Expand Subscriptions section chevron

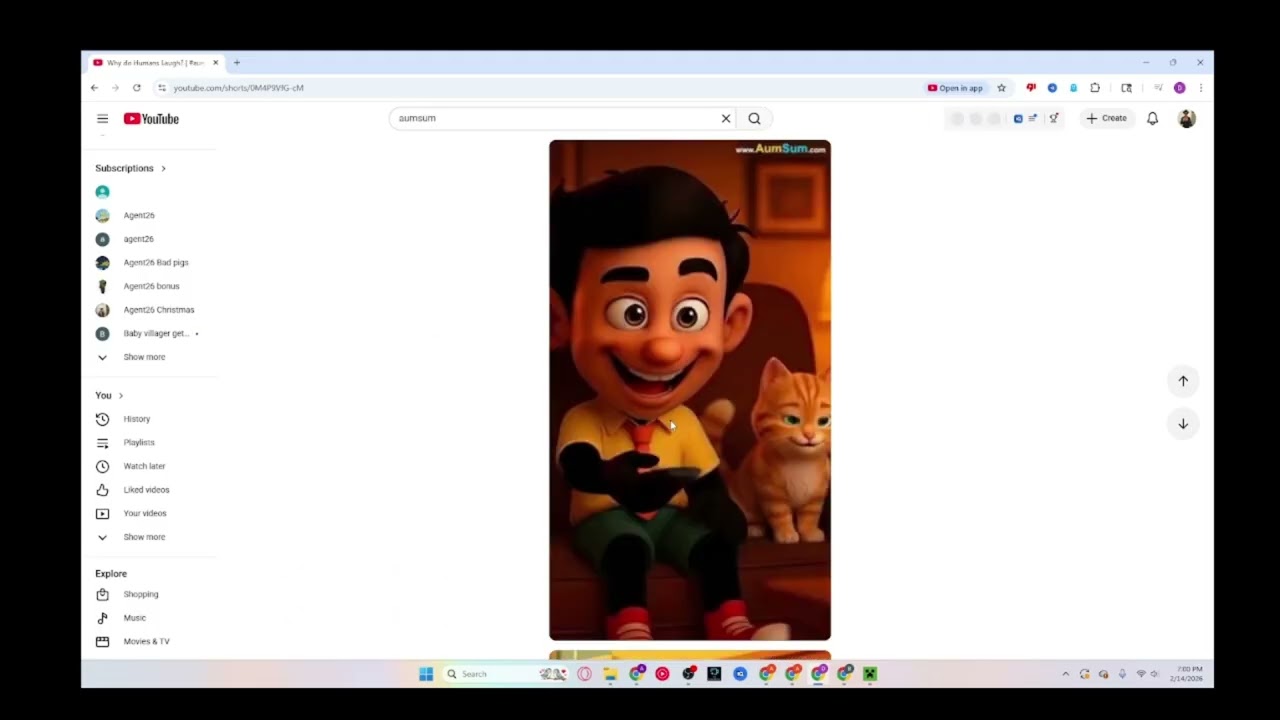(x=163, y=168)
